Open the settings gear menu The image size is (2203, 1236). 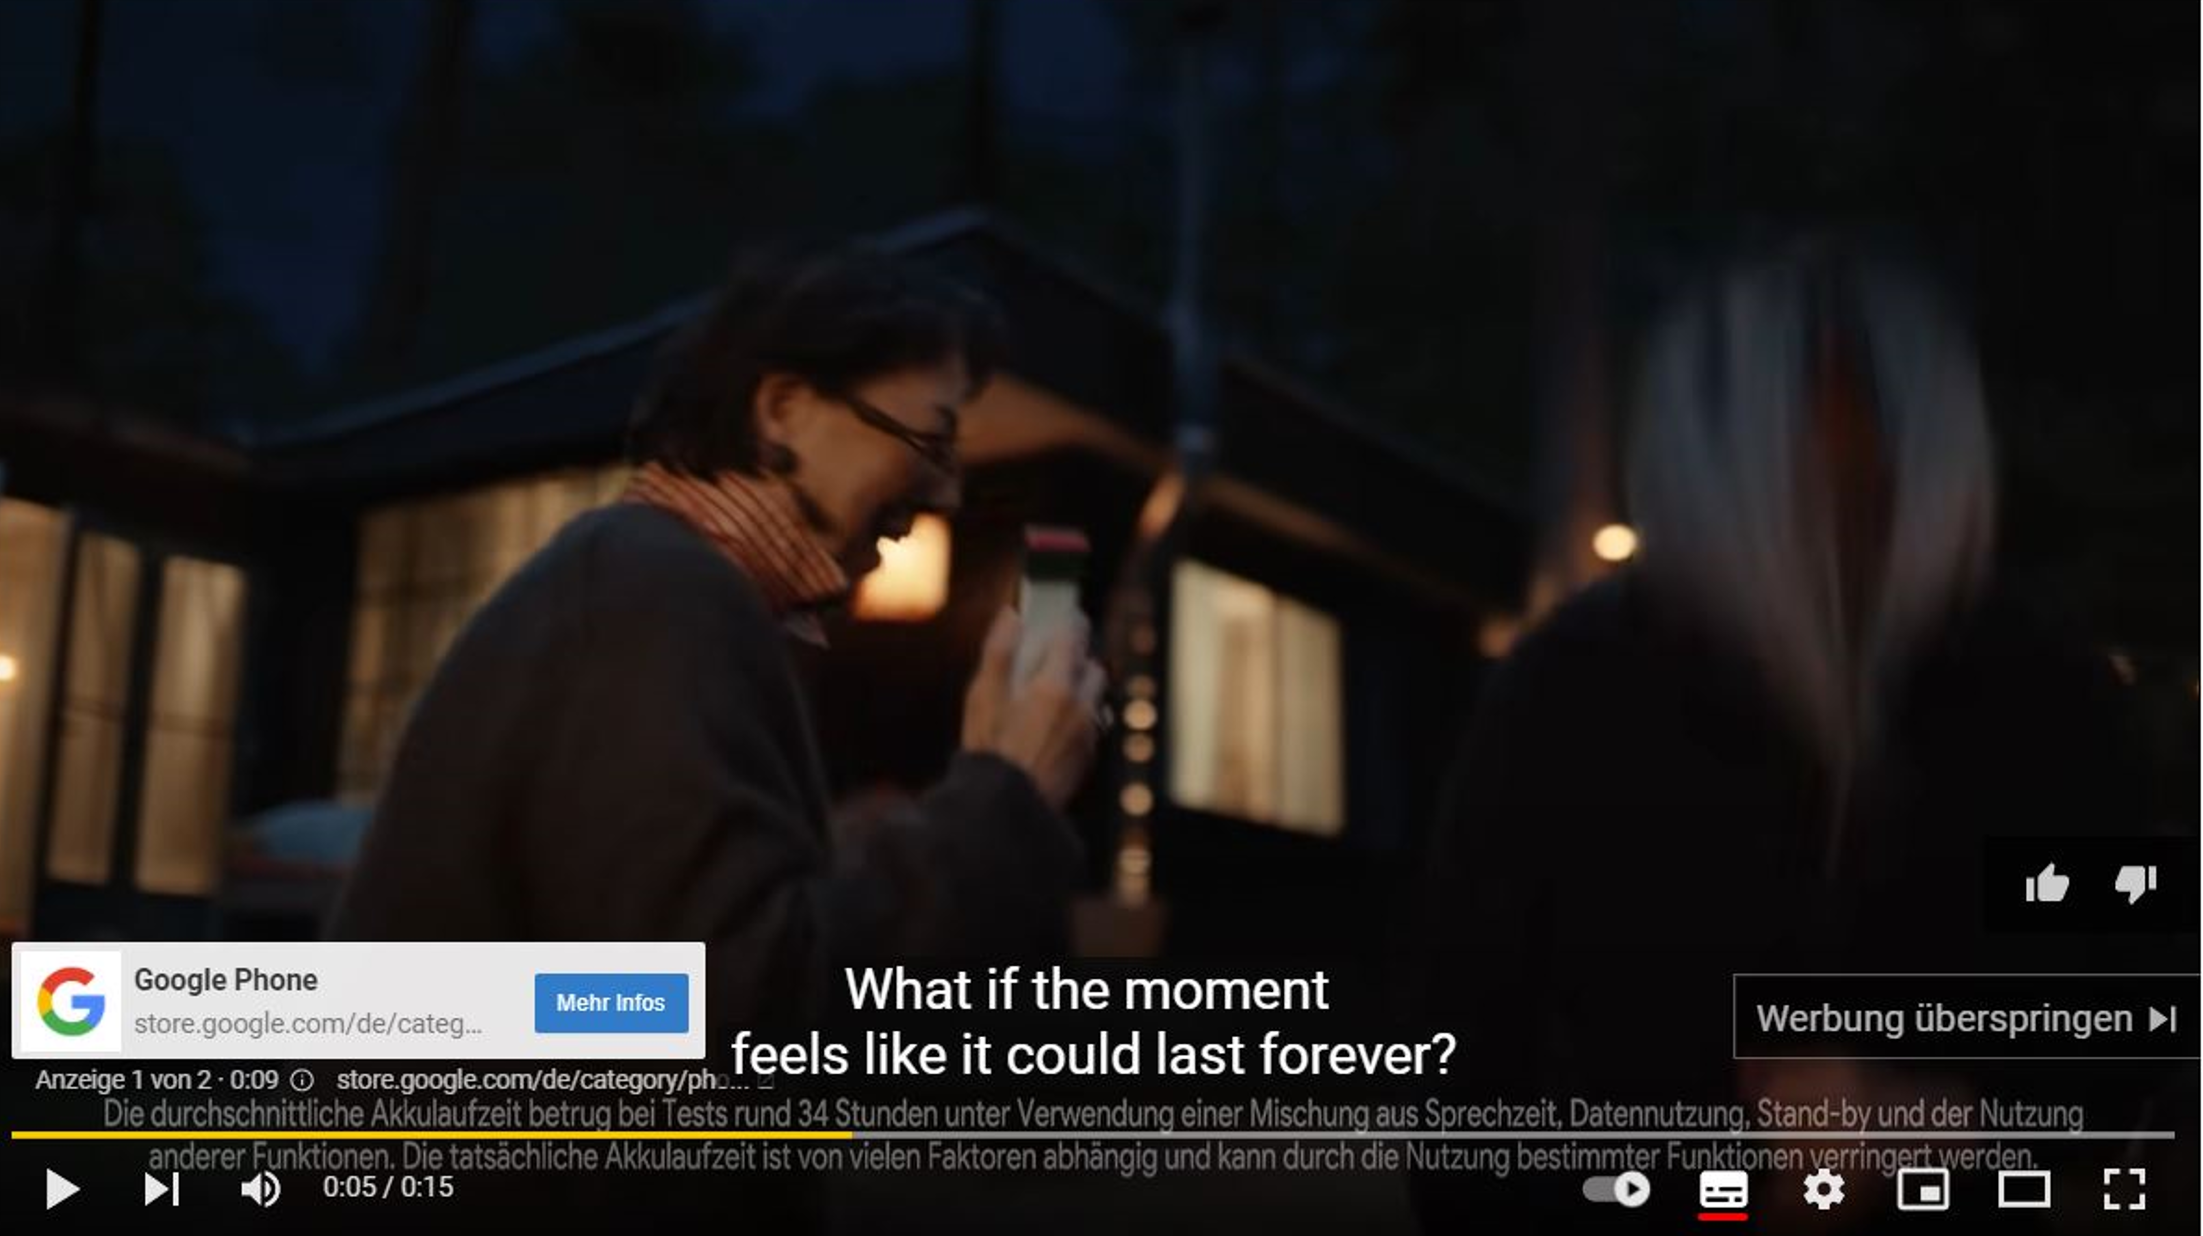(1823, 1189)
